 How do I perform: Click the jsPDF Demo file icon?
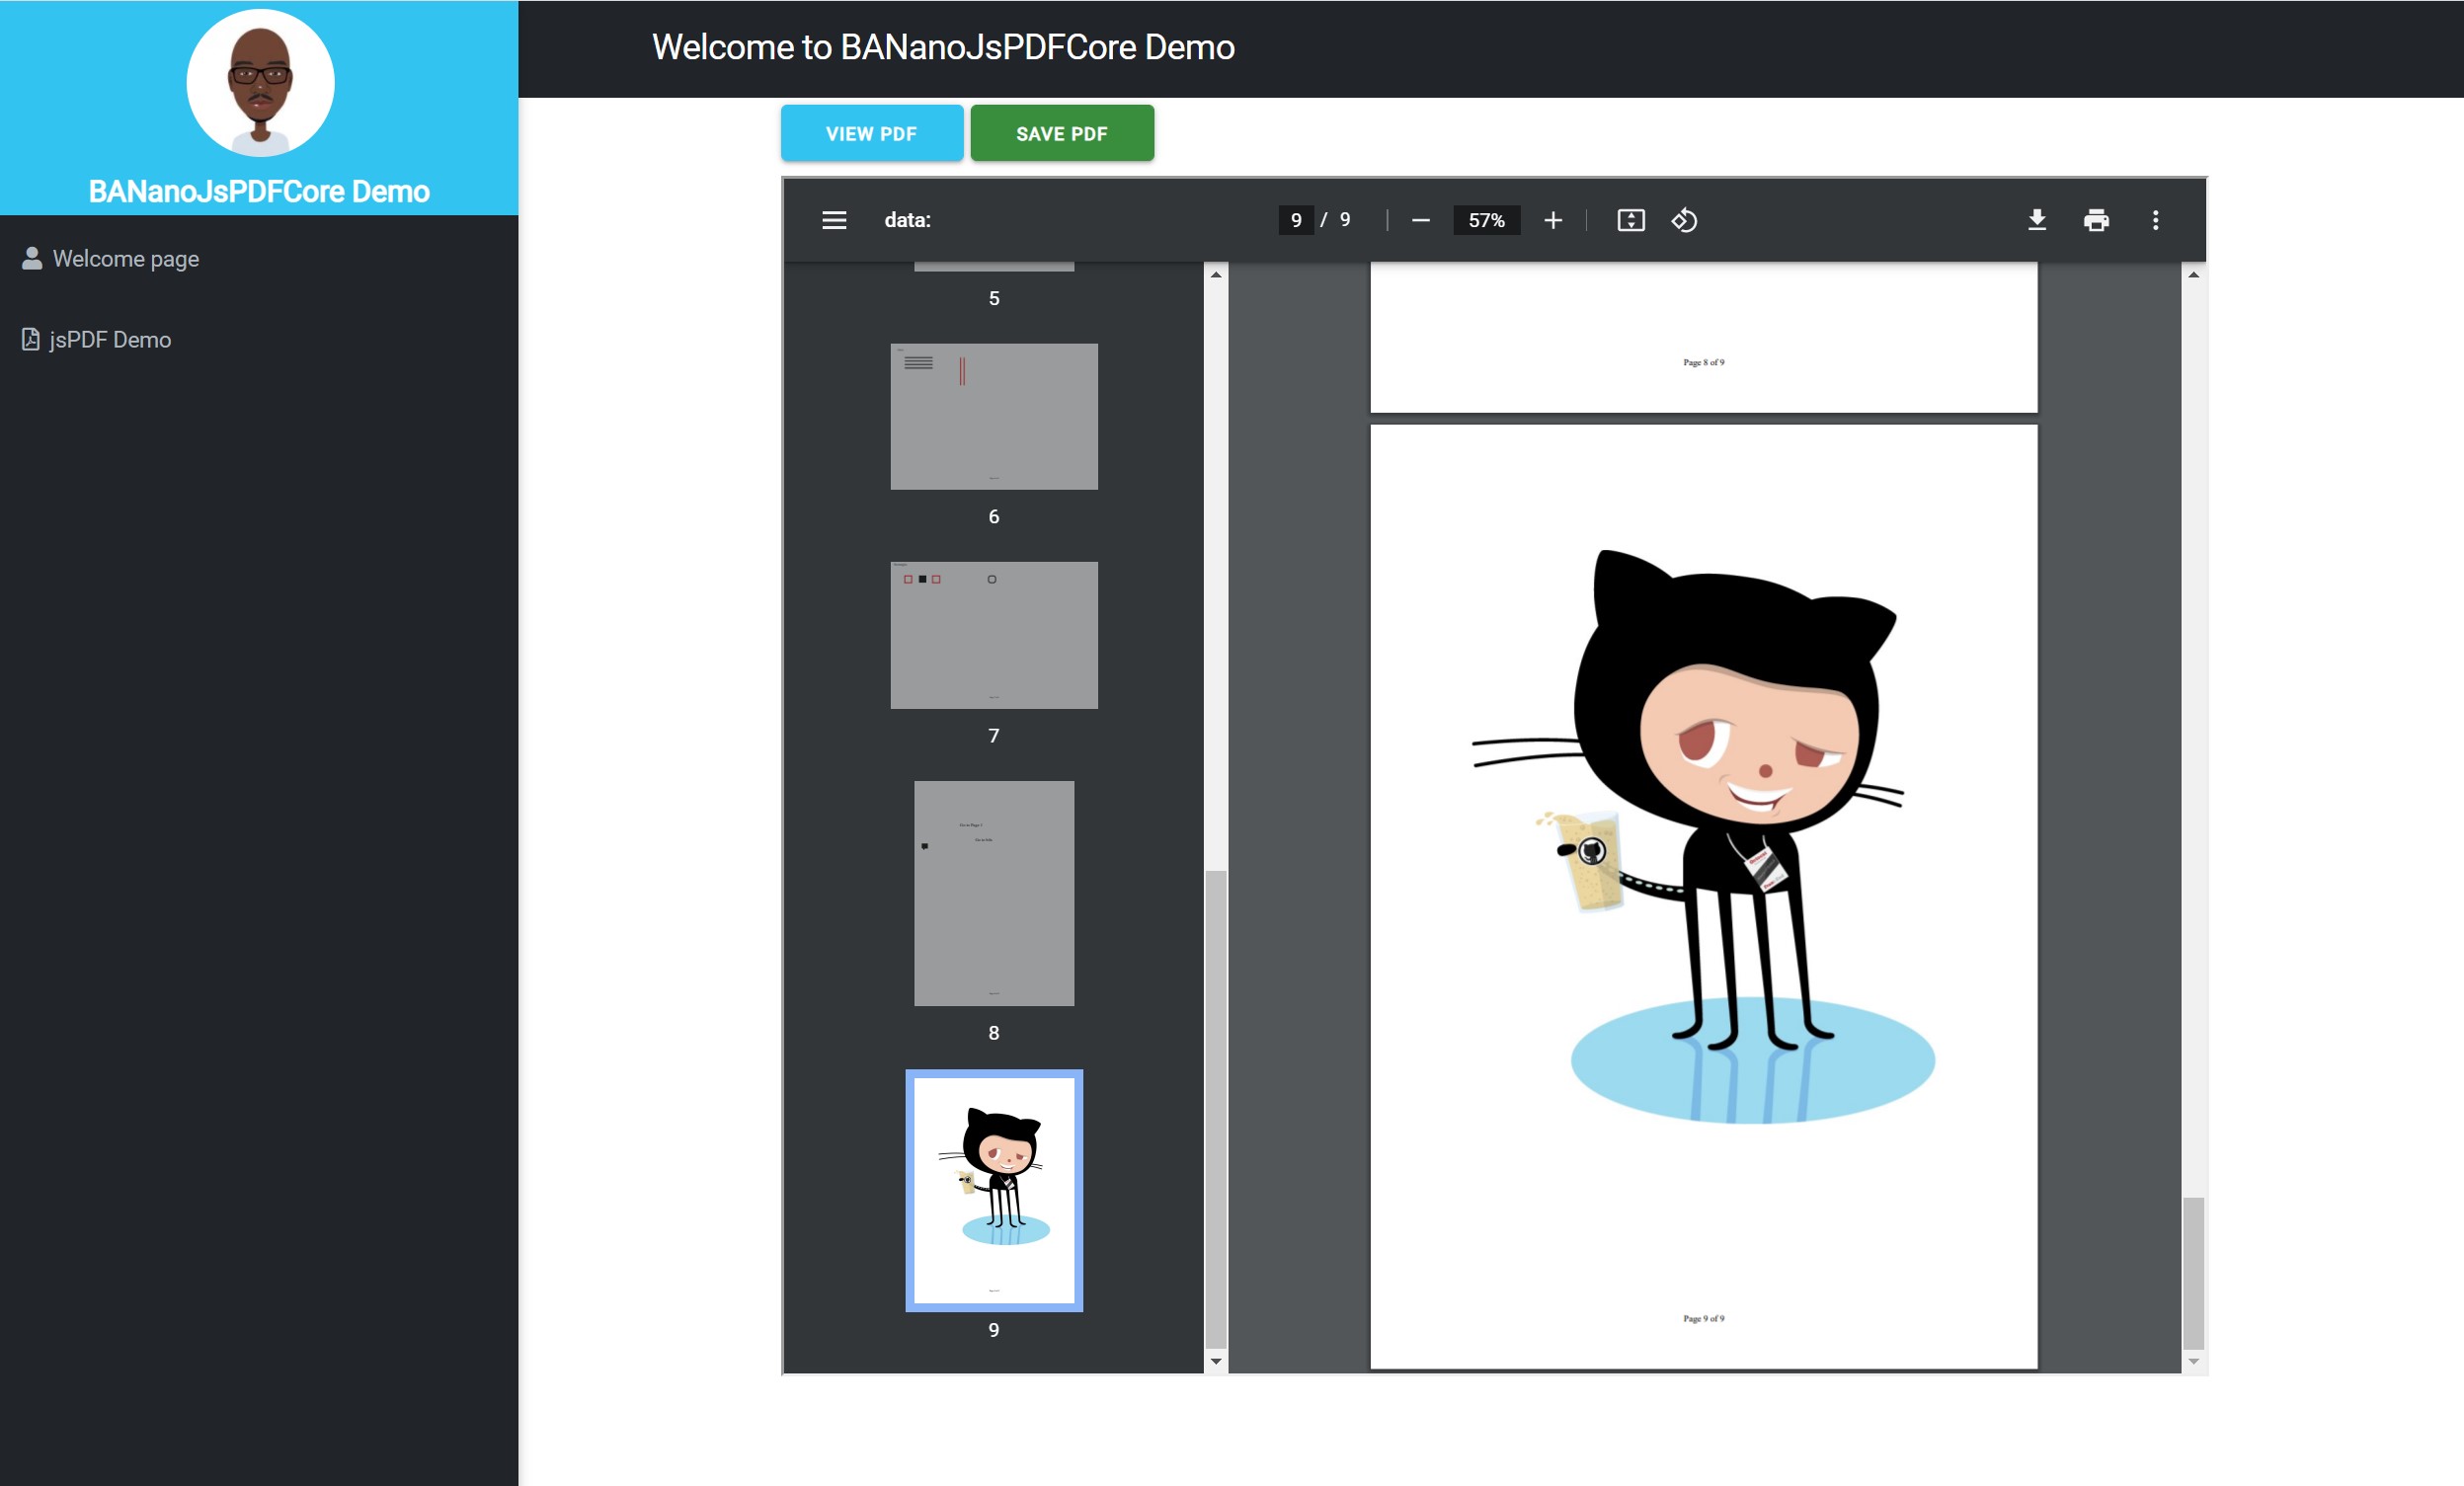click(31, 340)
